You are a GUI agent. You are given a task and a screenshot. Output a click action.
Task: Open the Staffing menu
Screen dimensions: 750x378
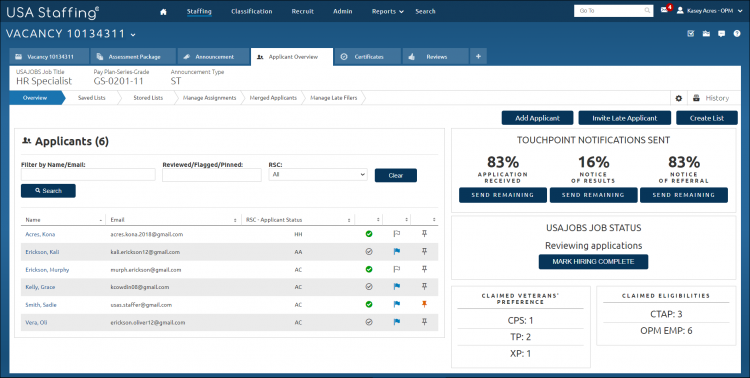(199, 11)
